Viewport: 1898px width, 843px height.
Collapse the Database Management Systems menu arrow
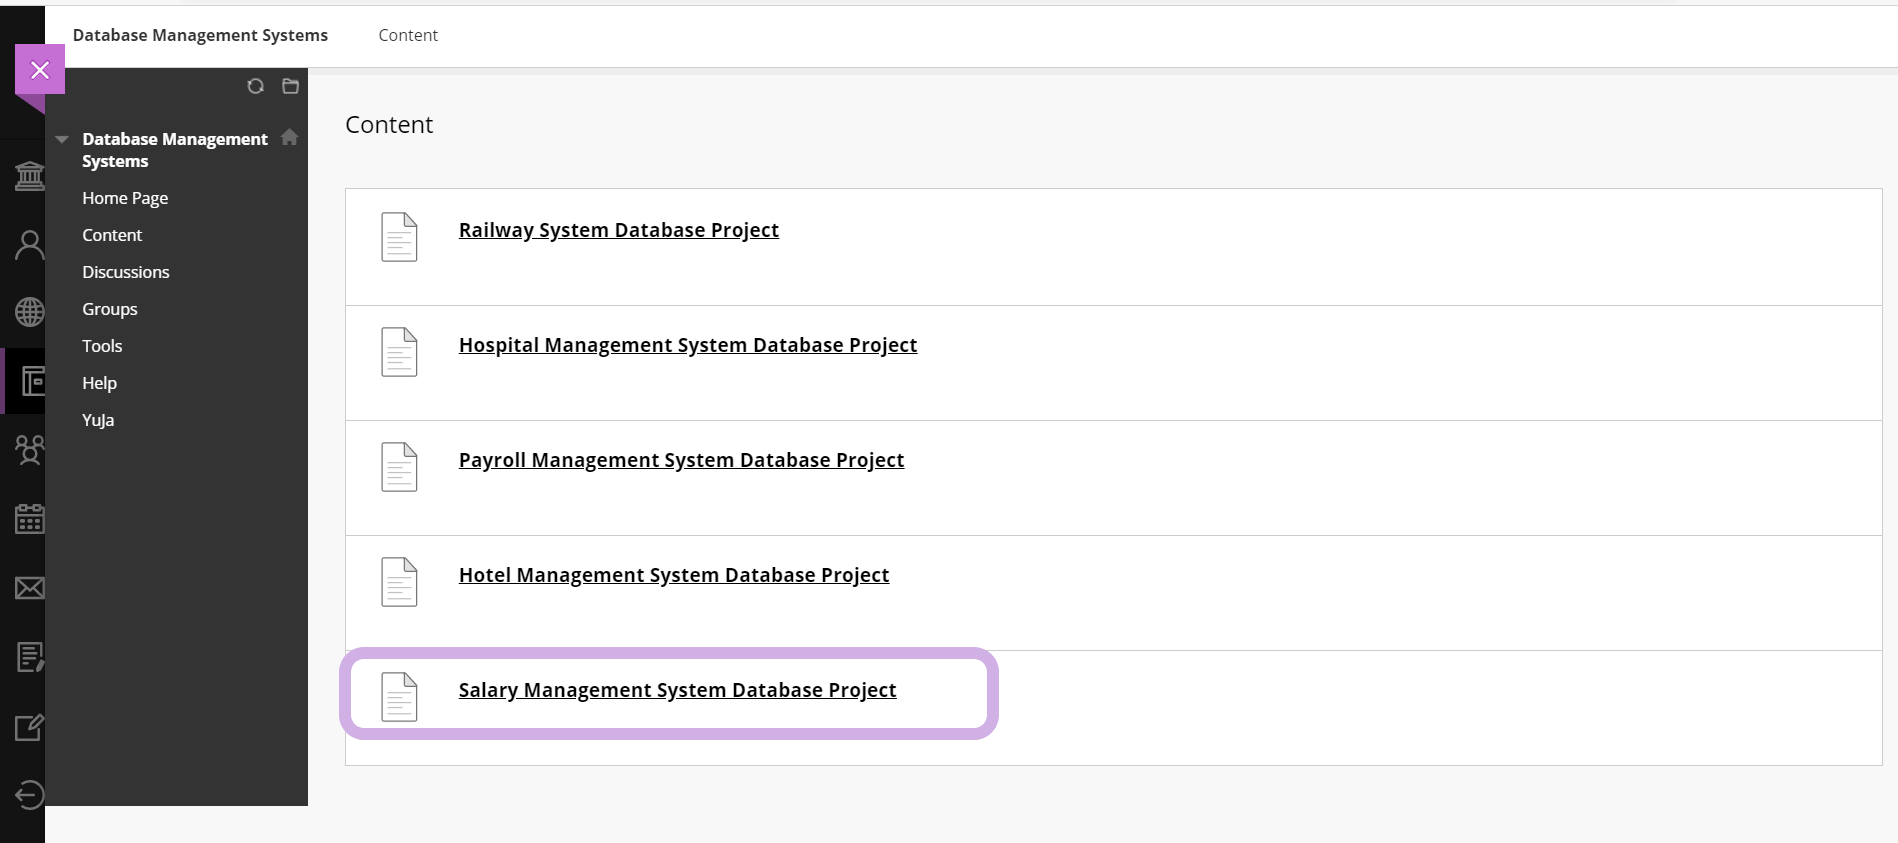[62, 140]
